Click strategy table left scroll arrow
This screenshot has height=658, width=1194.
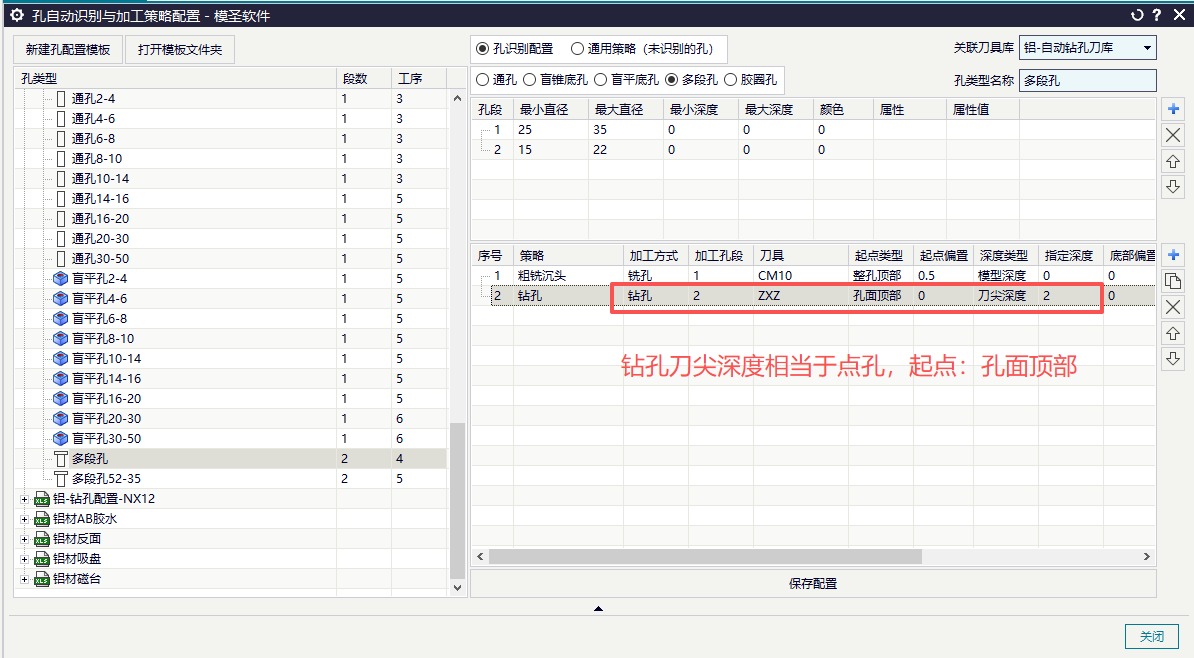point(480,557)
